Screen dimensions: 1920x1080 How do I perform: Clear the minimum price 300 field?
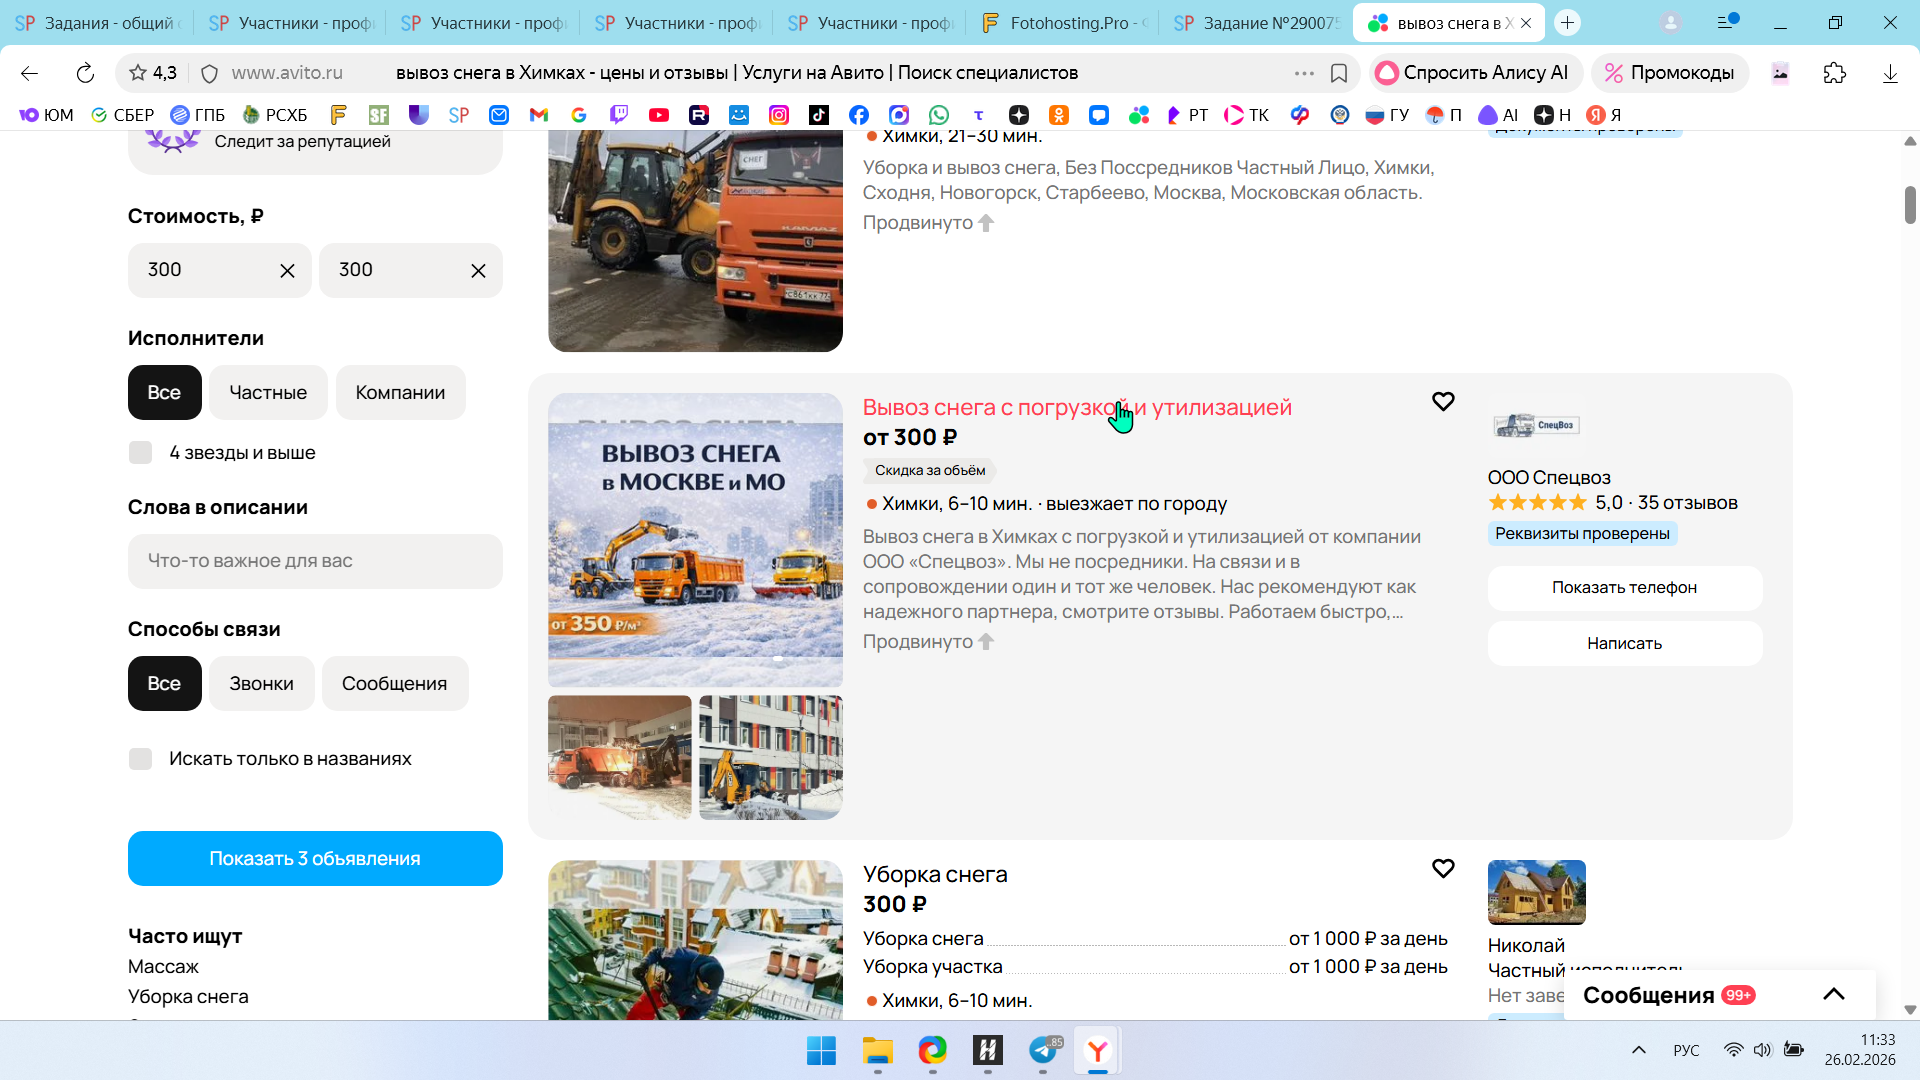(x=287, y=271)
